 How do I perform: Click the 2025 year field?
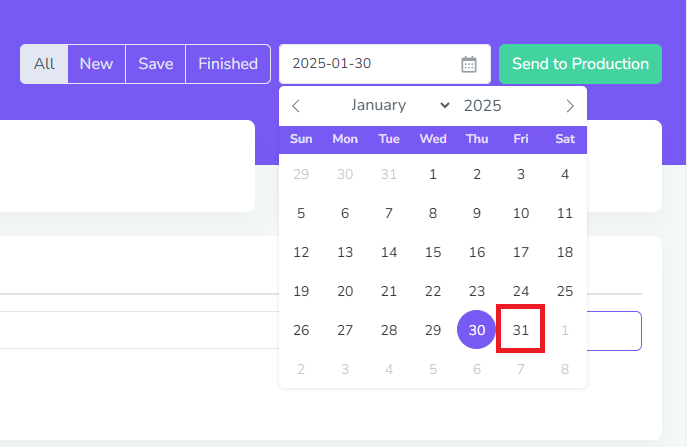(x=483, y=105)
